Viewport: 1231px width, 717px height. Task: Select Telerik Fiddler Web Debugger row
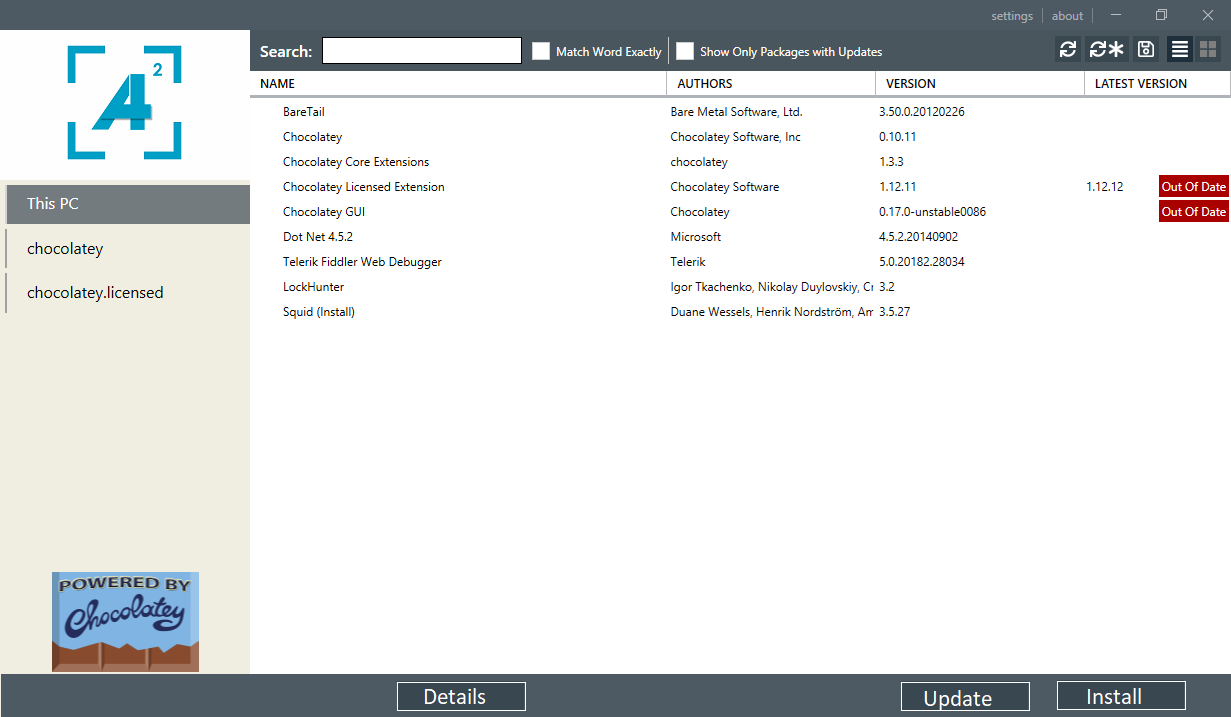(740, 262)
